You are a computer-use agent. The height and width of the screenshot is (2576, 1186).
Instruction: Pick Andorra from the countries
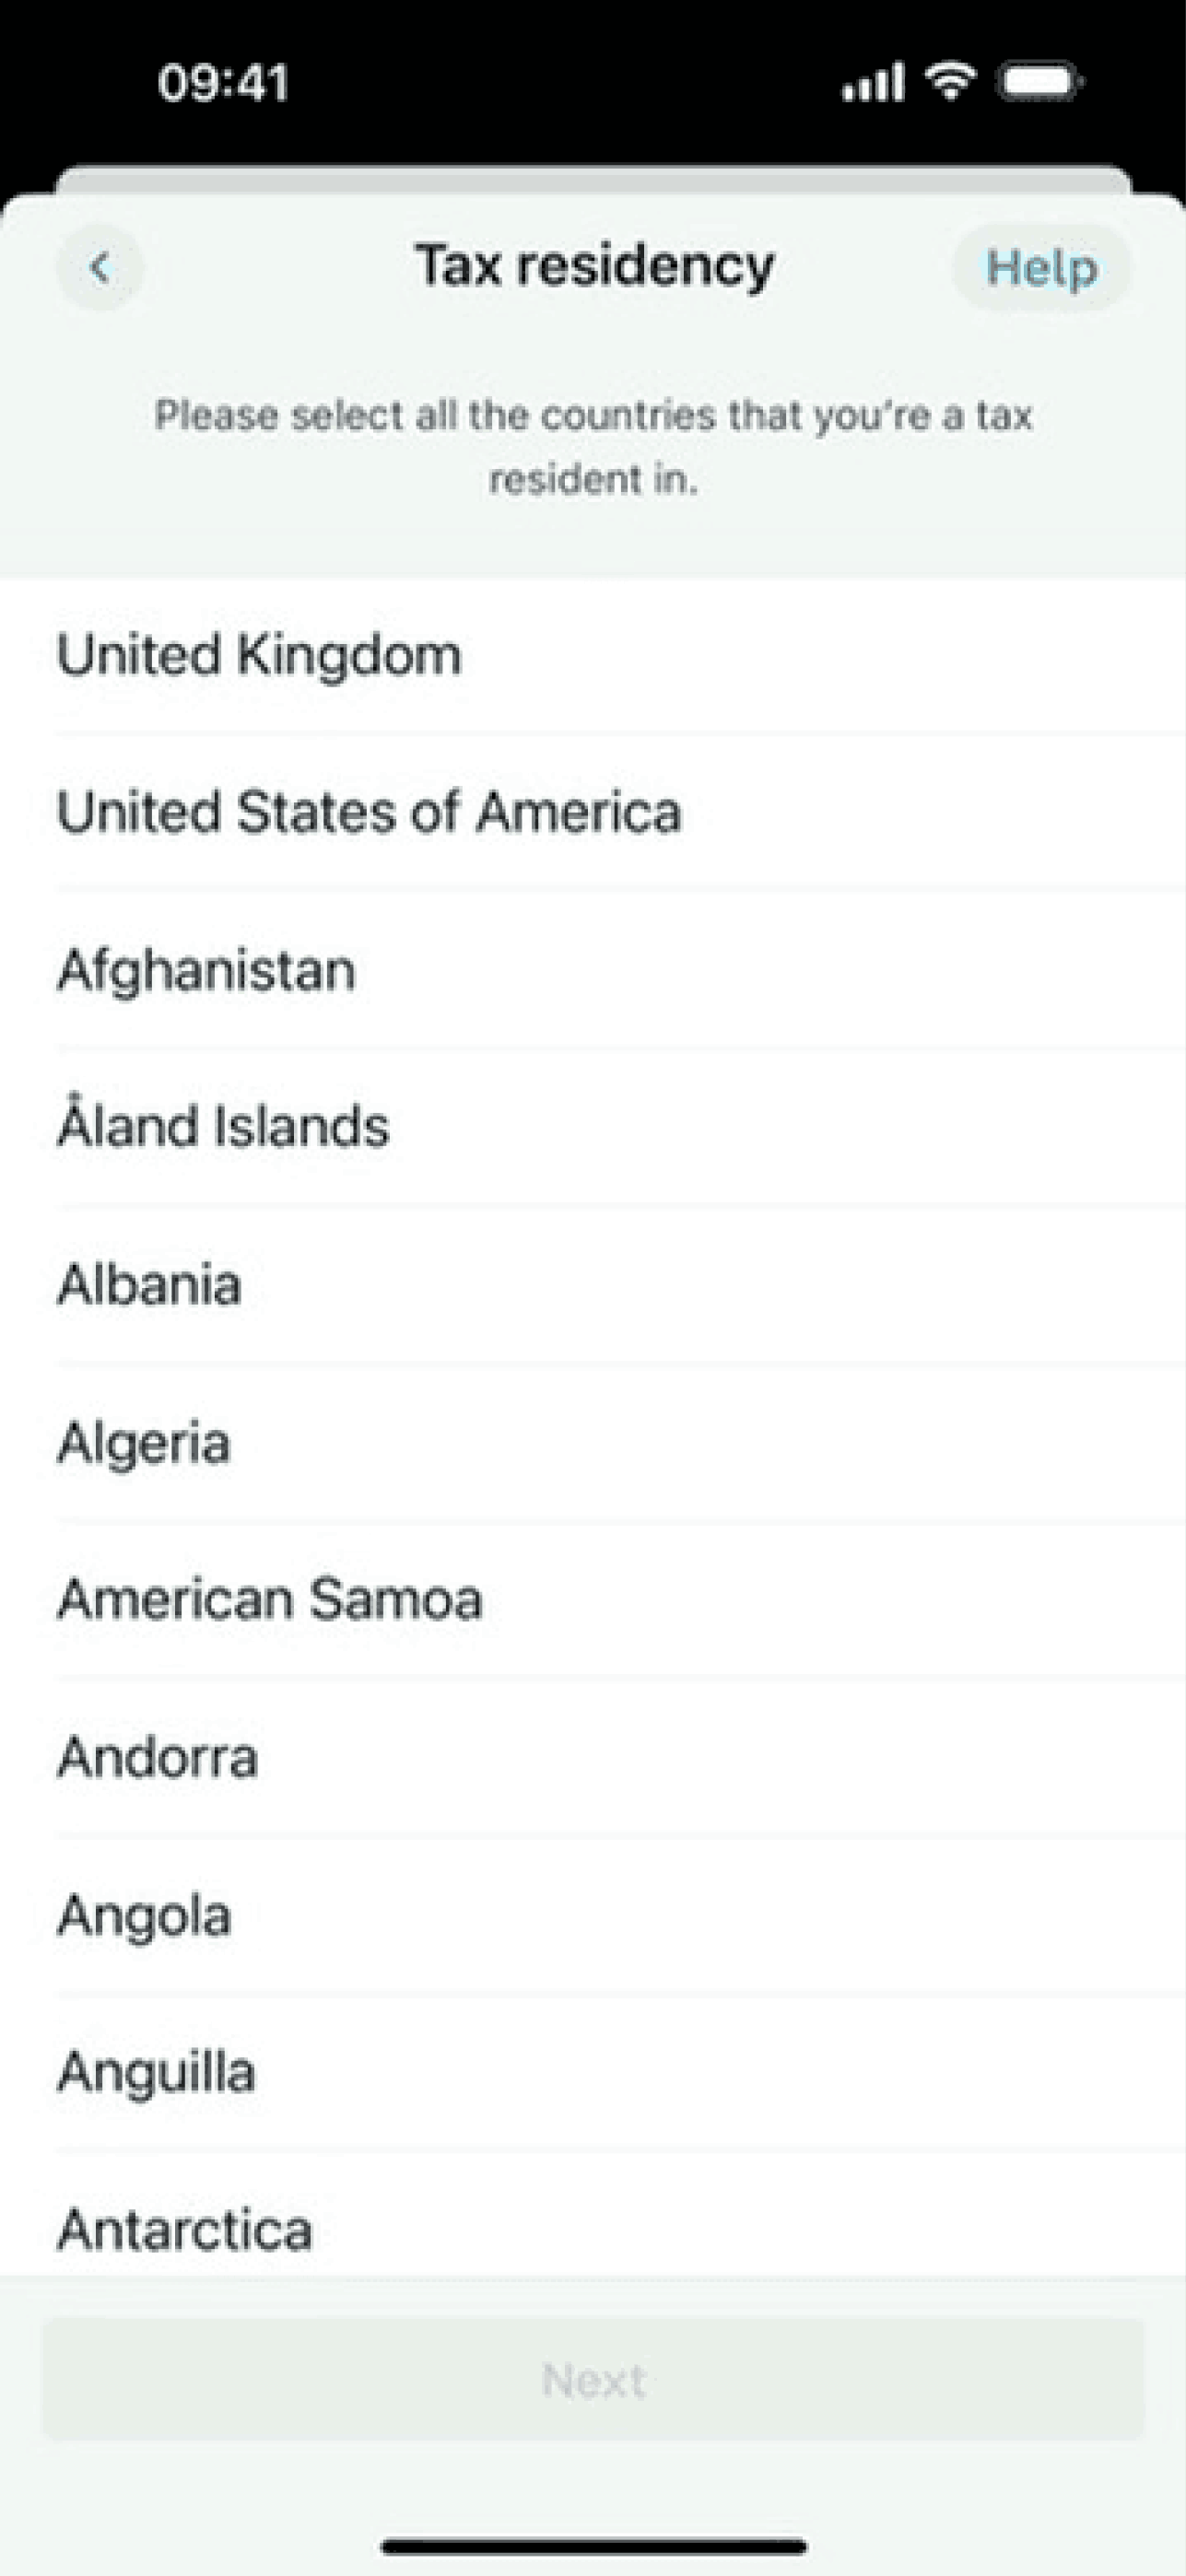158,1757
